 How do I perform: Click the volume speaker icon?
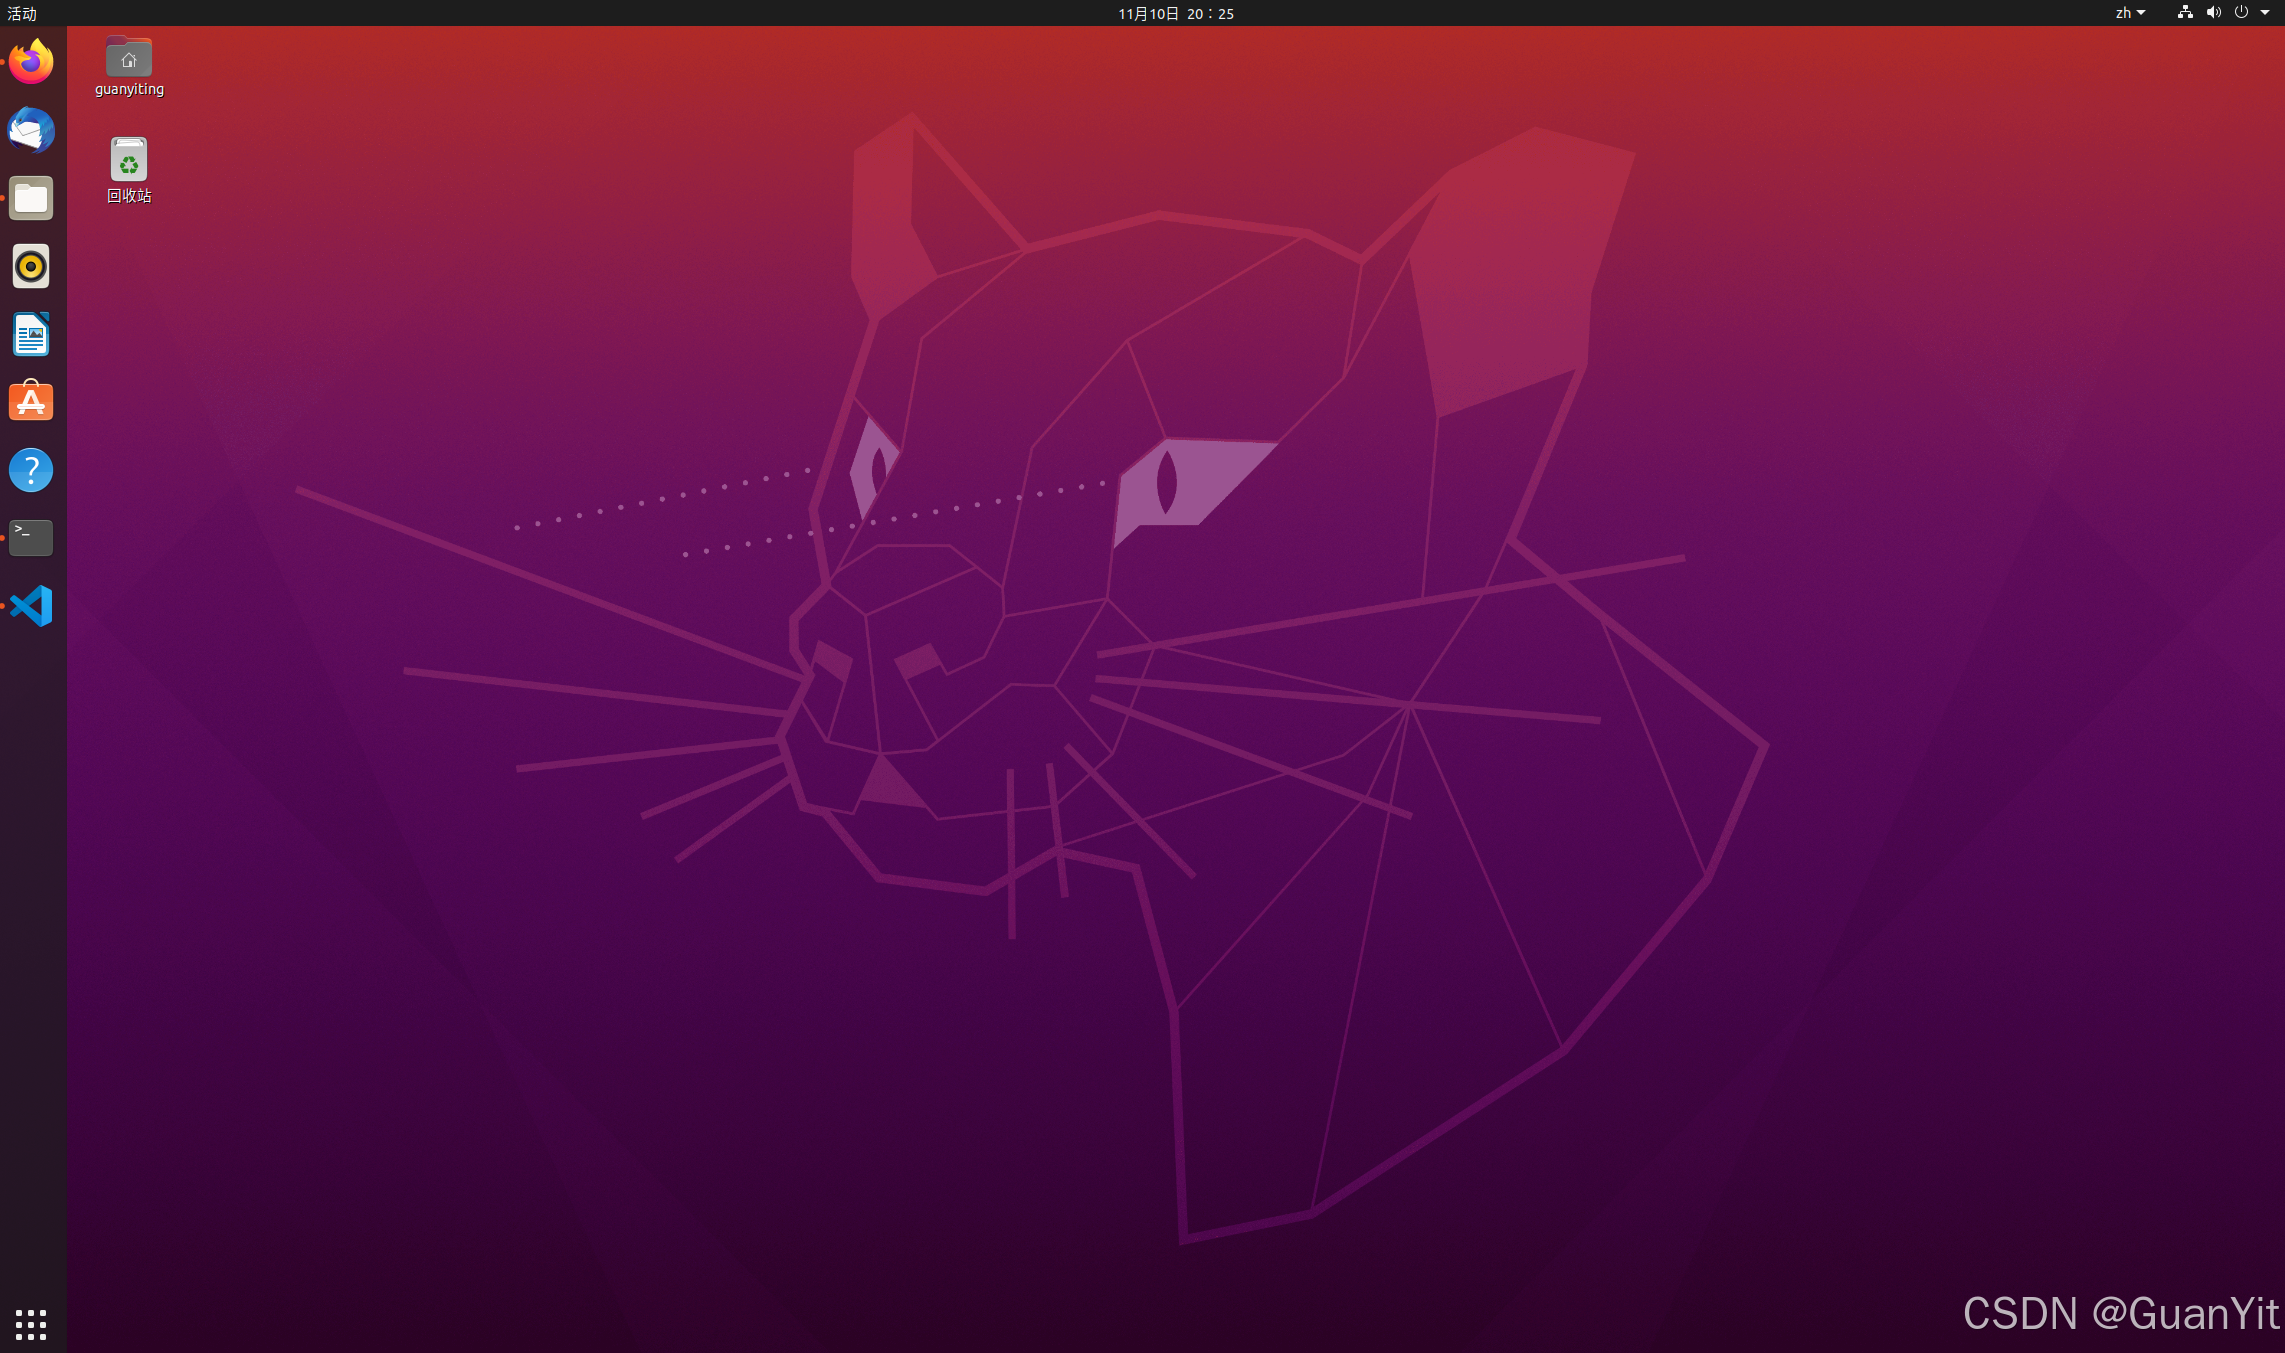(x=2213, y=13)
